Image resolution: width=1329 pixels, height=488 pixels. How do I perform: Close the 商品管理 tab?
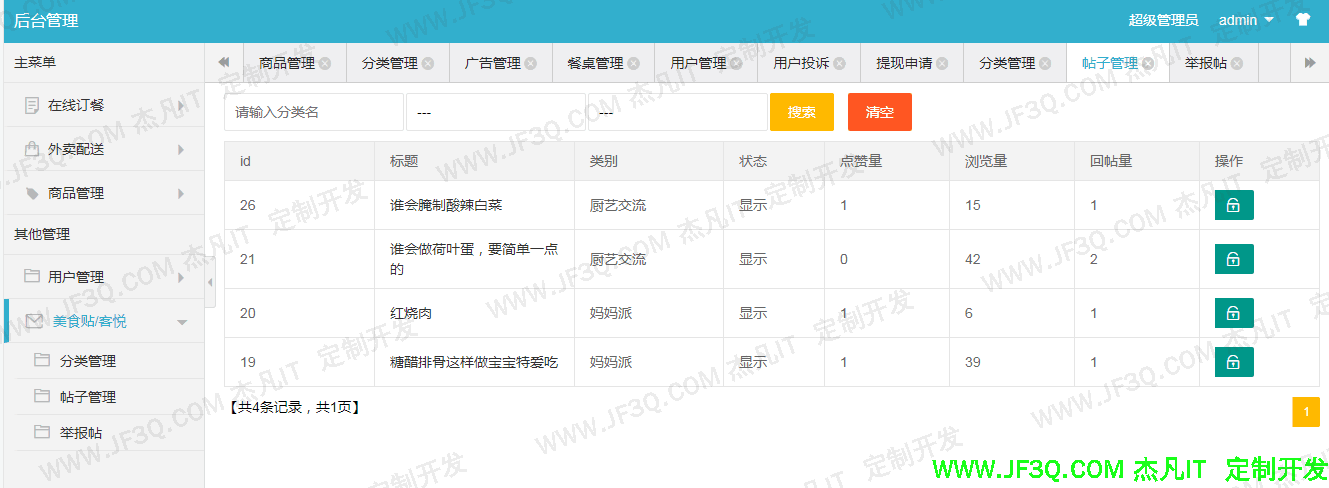tap(325, 63)
